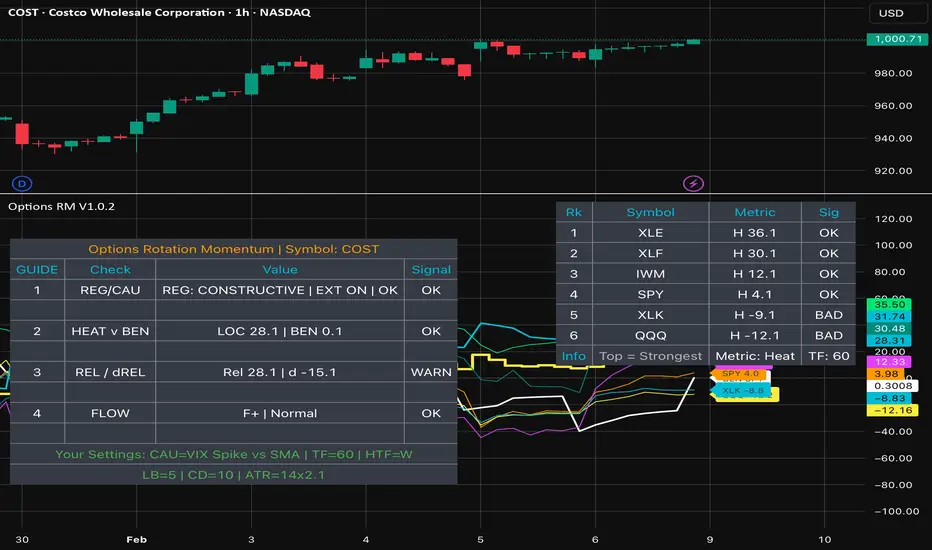Click the H -12.1 metric cell

pos(754,335)
